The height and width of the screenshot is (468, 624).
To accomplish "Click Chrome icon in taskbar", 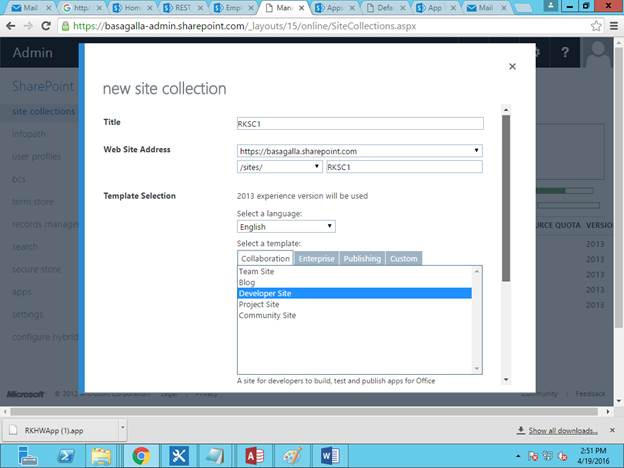I will click(141, 456).
